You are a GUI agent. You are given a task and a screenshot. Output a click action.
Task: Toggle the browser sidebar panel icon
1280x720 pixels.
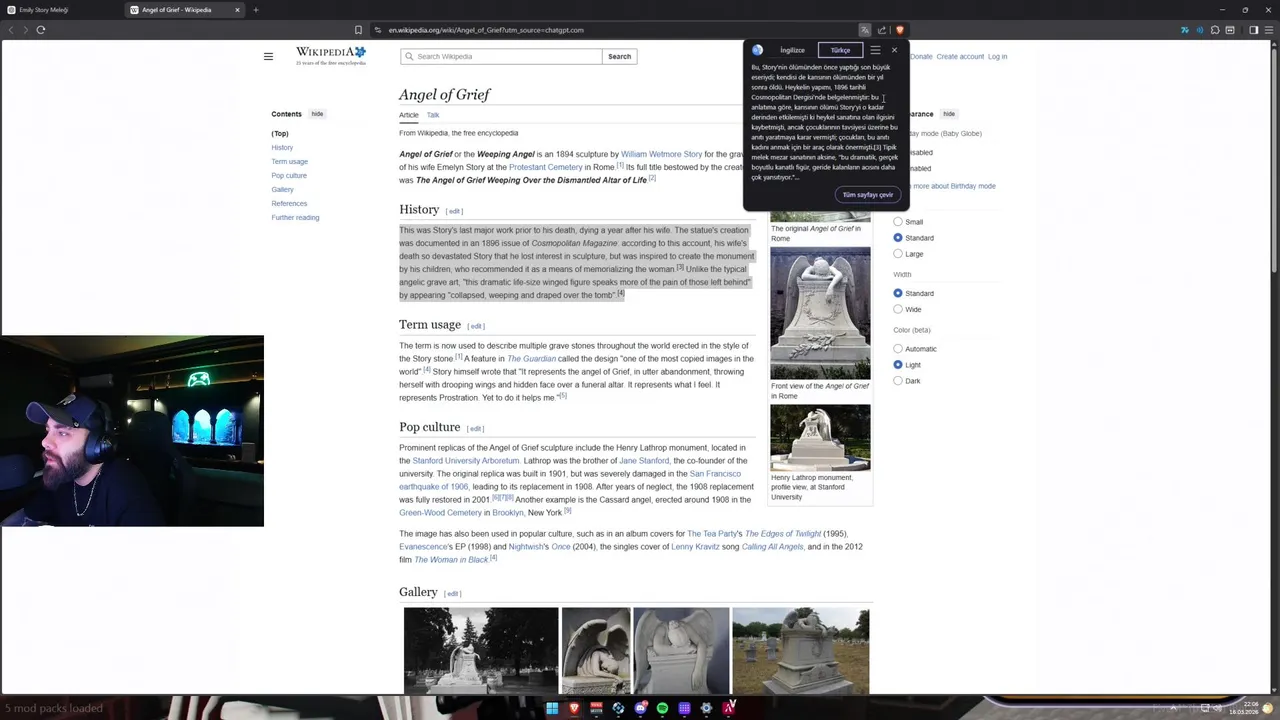click(1253, 30)
